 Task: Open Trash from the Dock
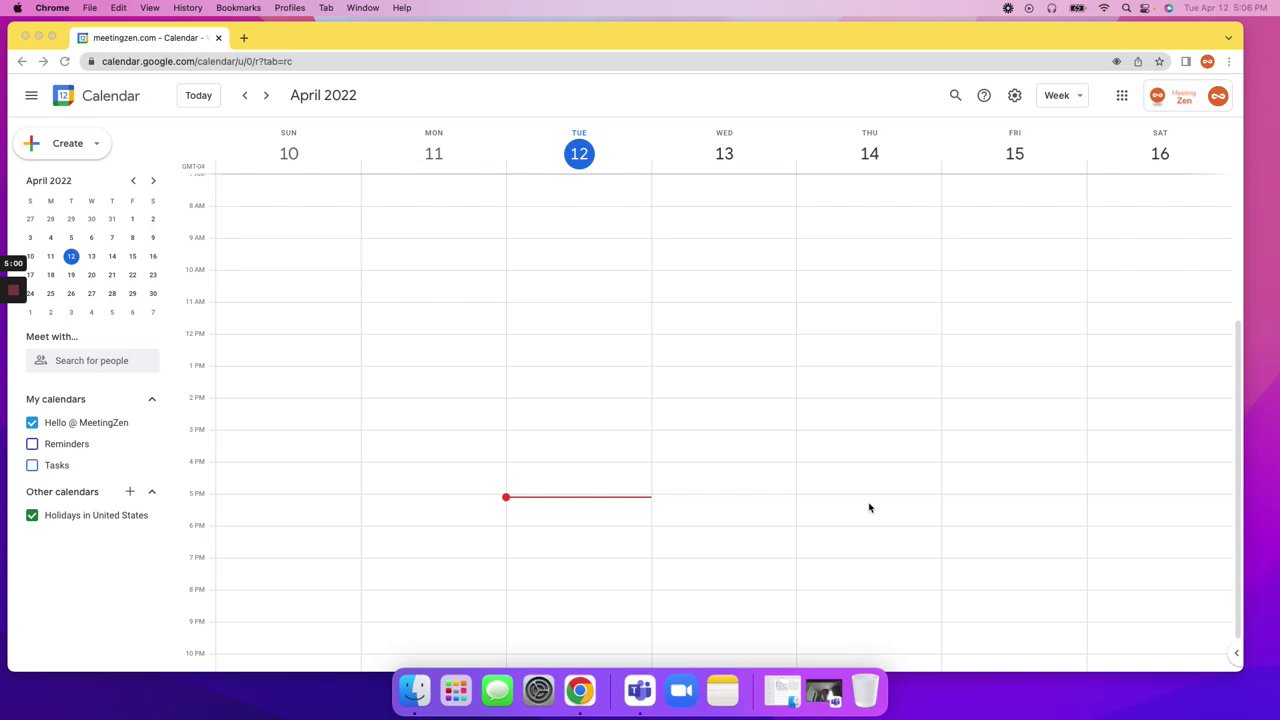865,691
